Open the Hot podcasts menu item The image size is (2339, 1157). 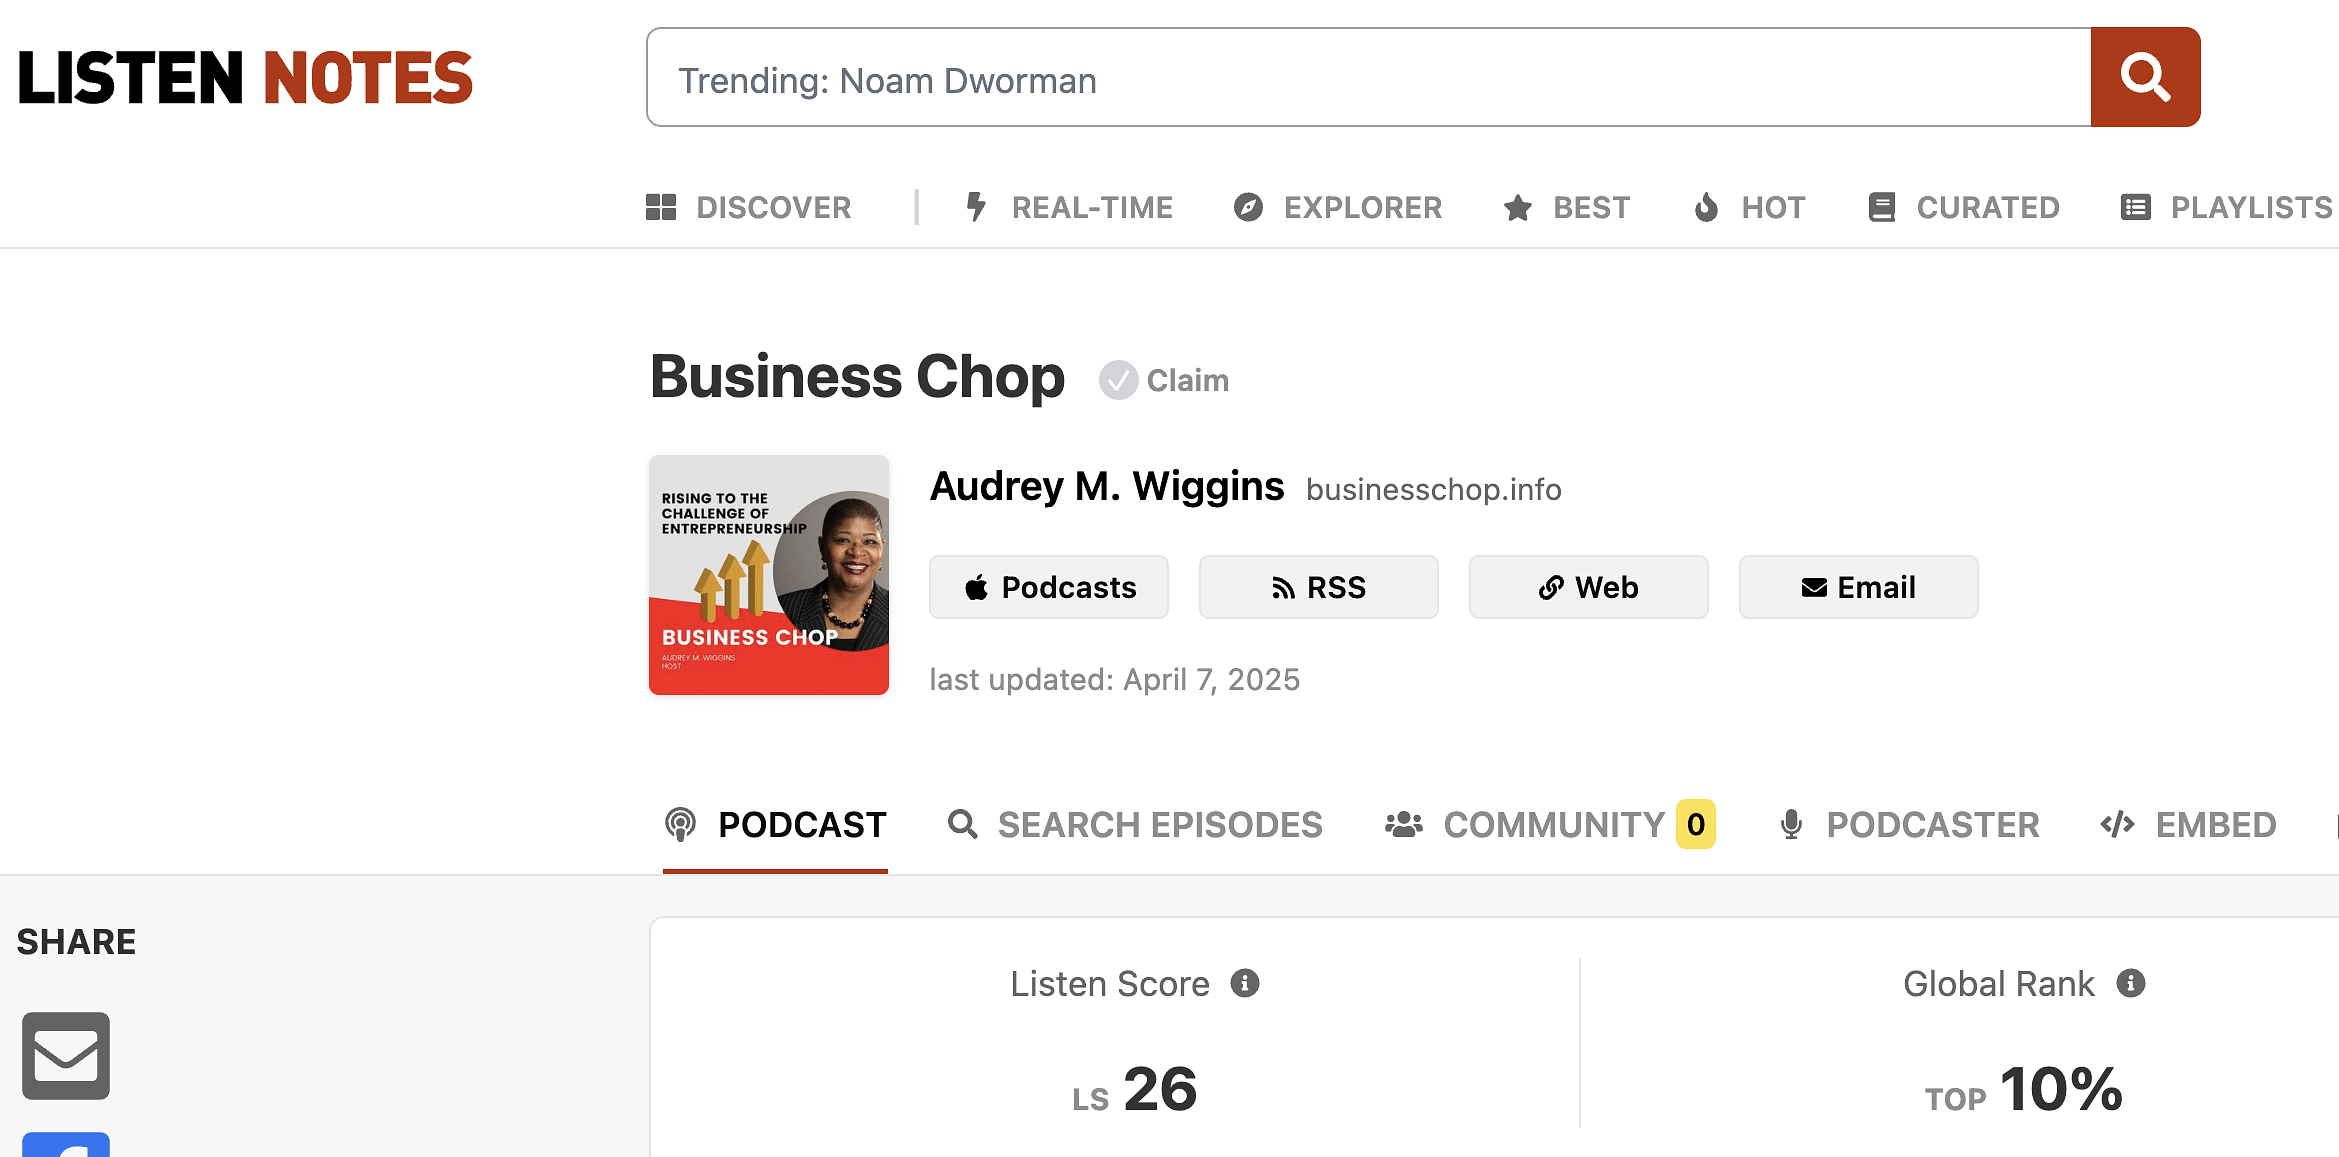1750,207
